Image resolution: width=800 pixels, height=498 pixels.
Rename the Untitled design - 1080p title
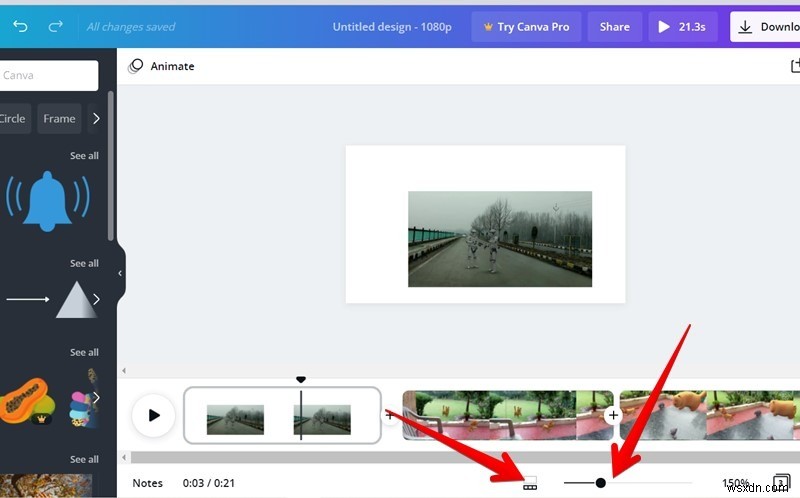point(392,27)
